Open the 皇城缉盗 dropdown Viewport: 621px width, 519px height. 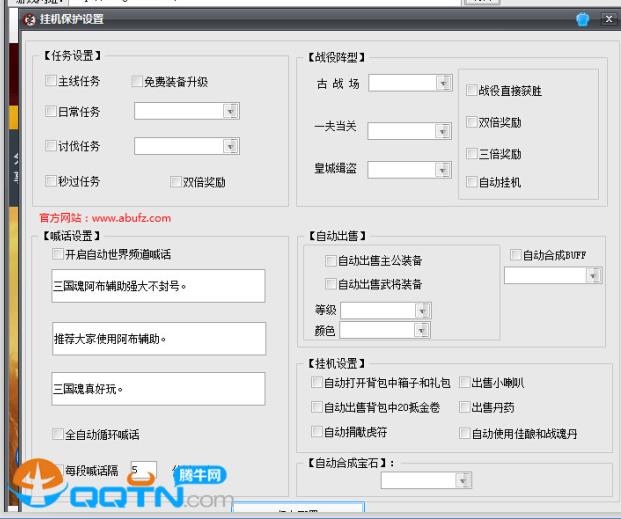[444, 169]
